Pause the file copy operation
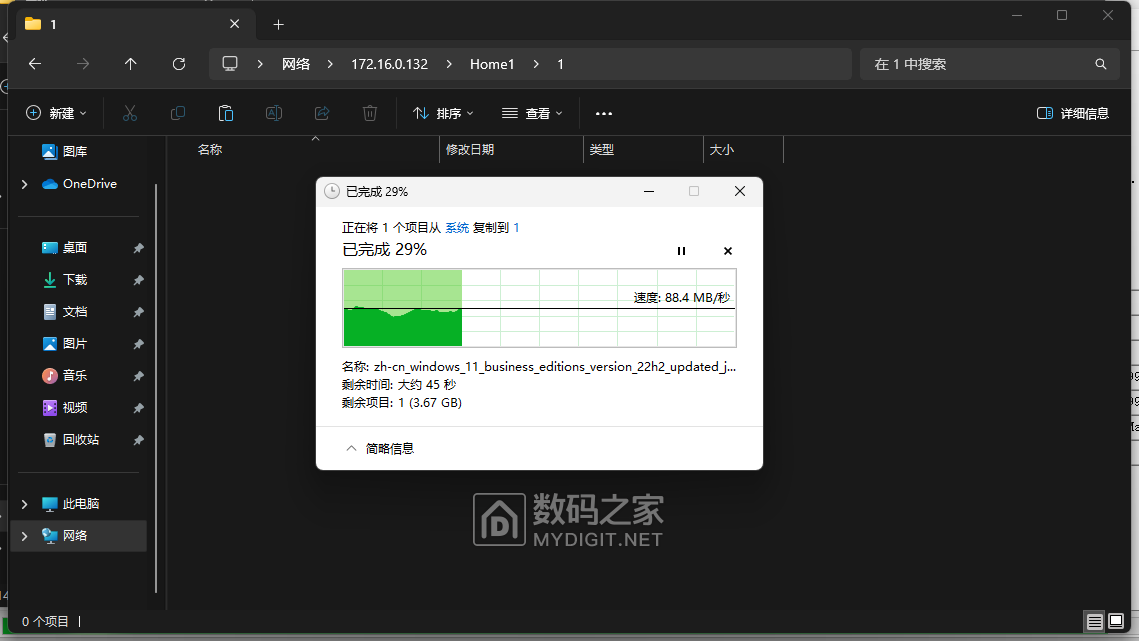 point(681,251)
